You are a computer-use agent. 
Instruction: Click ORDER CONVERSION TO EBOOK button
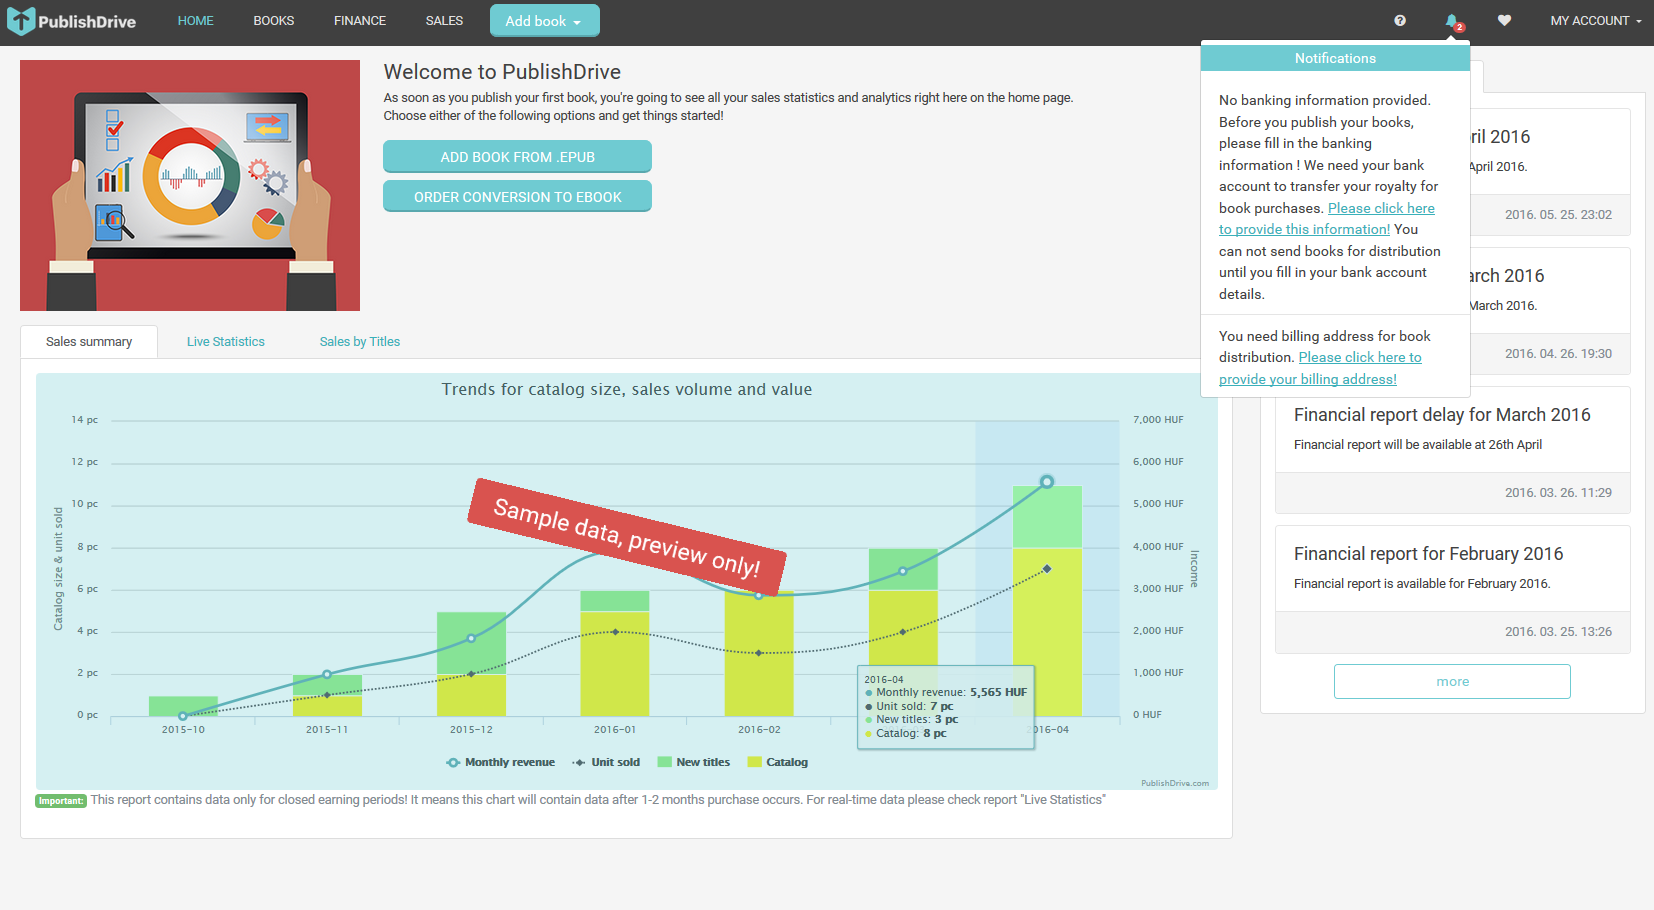pos(517,196)
